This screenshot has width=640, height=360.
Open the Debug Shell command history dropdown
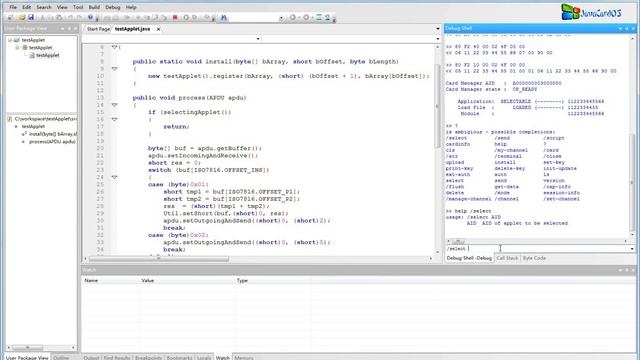[x=632, y=249]
